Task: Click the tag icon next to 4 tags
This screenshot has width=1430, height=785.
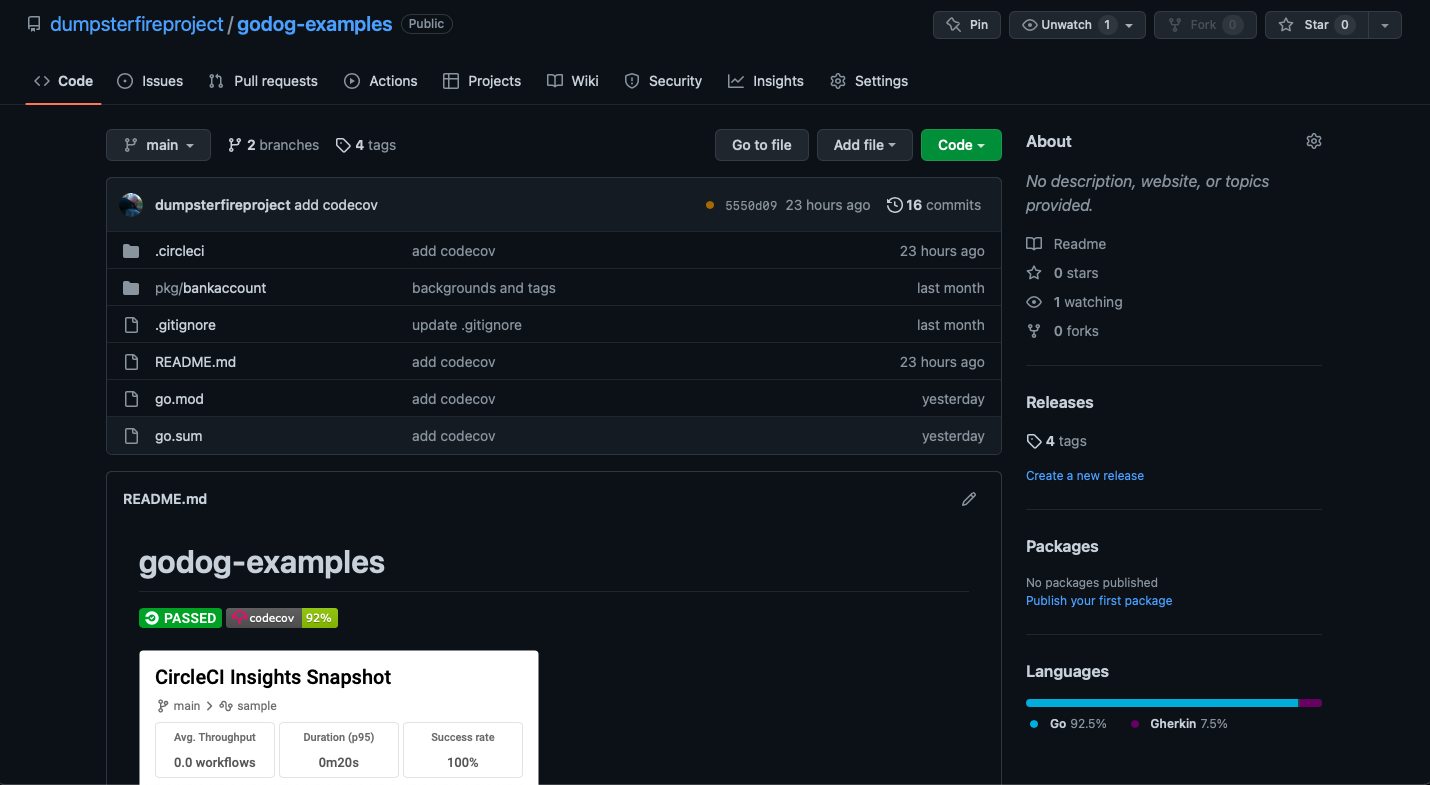Action: [343, 145]
